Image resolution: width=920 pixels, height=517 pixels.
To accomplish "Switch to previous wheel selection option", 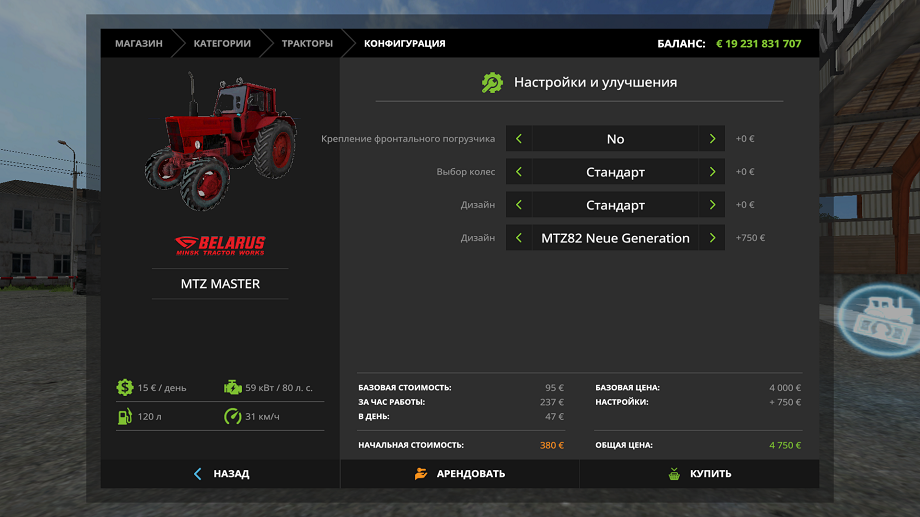I will pos(519,172).
